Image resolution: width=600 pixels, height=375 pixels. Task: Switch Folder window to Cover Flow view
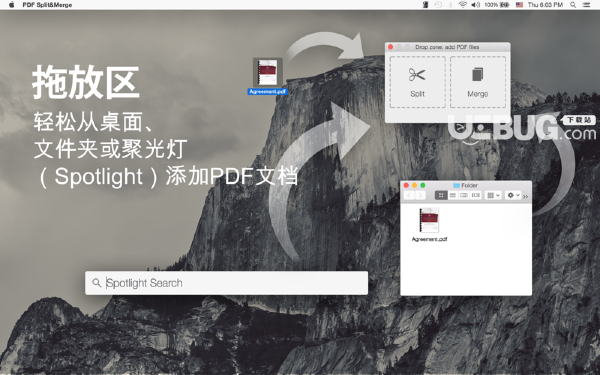[x=476, y=195]
